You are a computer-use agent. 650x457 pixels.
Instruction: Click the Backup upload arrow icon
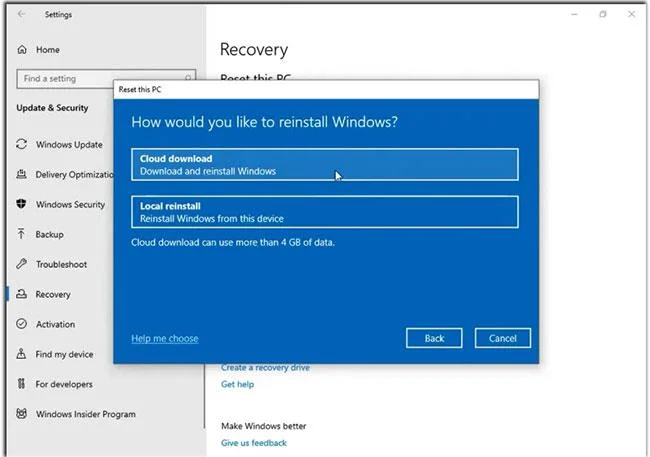point(22,234)
